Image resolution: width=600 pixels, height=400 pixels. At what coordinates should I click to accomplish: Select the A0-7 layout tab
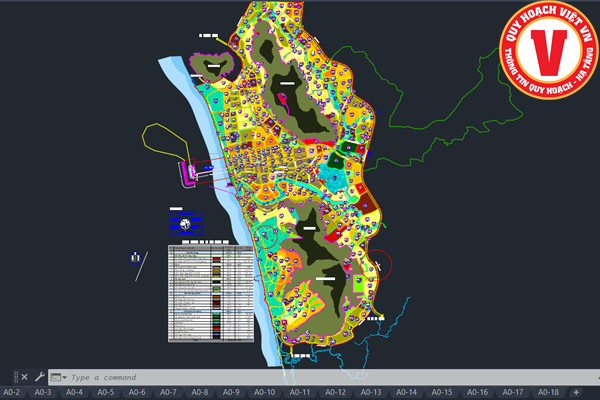coord(168,393)
